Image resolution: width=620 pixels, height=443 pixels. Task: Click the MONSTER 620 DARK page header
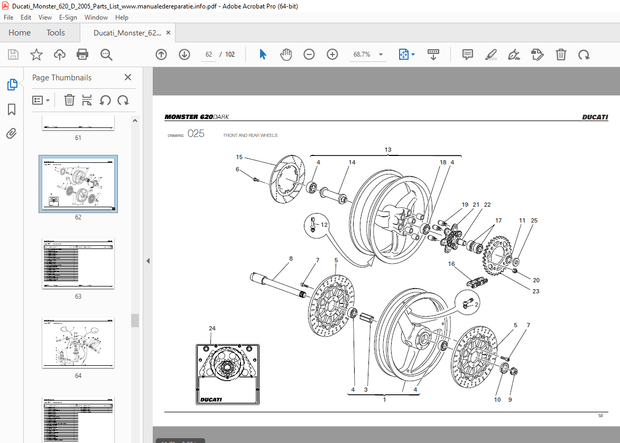(x=197, y=117)
